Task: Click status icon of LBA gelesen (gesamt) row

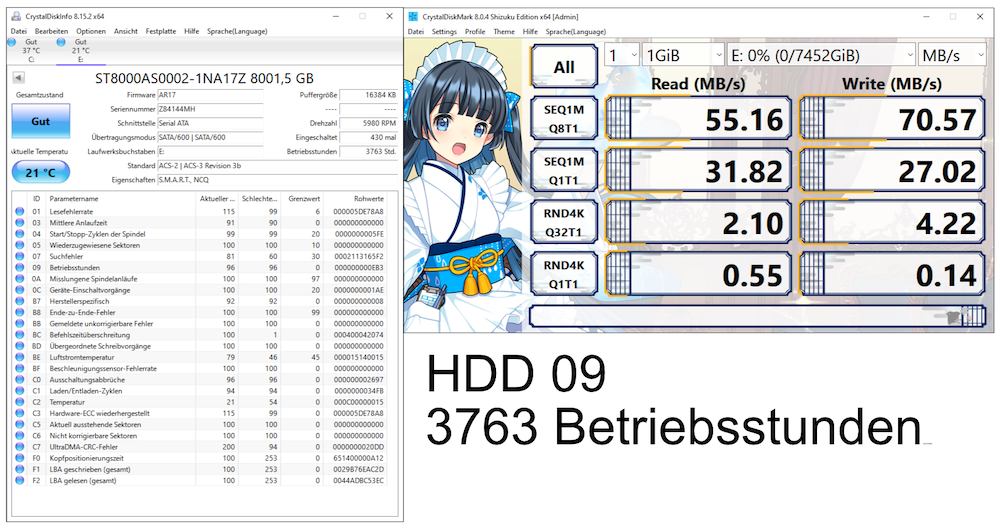Action: point(20,481)
